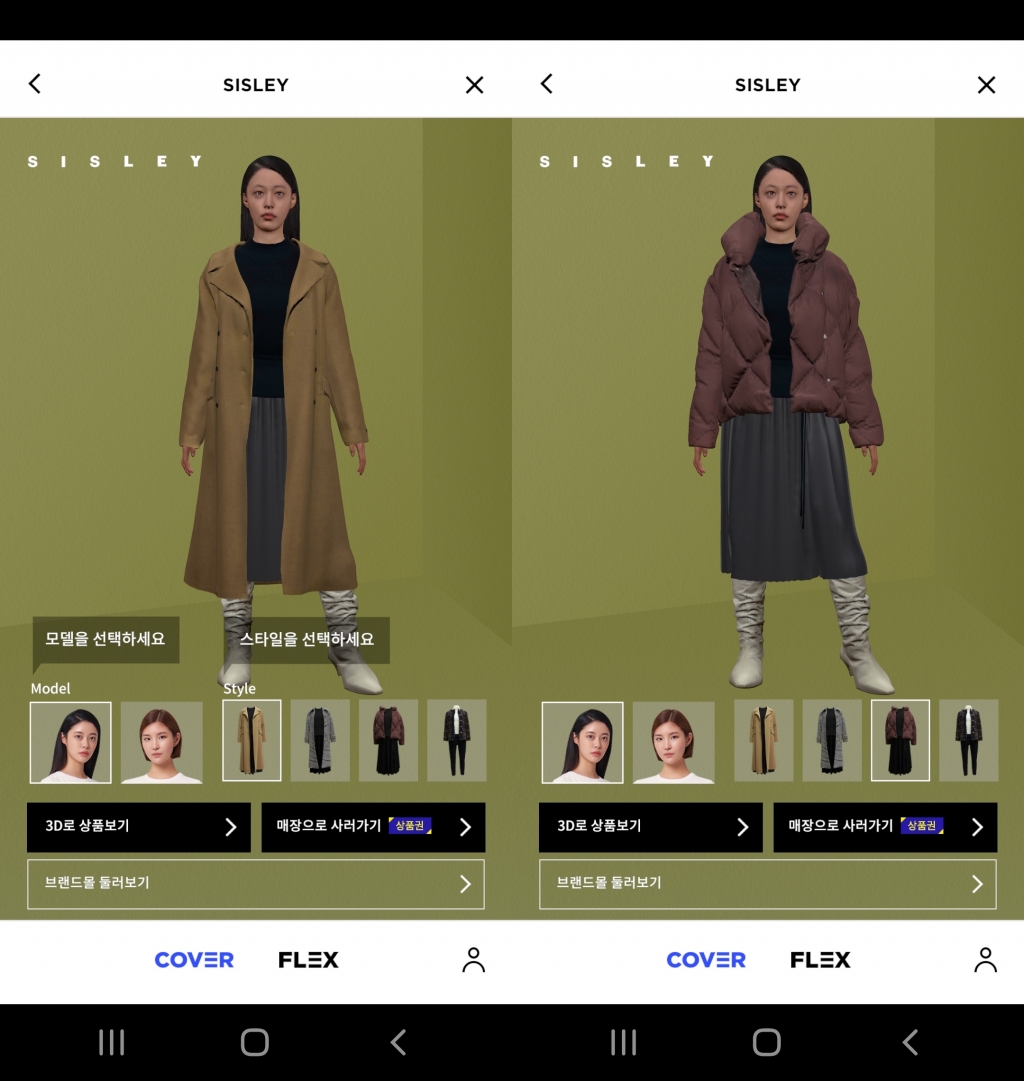Tap 매장으로 사러가기 arrow on right screen
Screen dimensions: 1024x1081
point(976,827)
